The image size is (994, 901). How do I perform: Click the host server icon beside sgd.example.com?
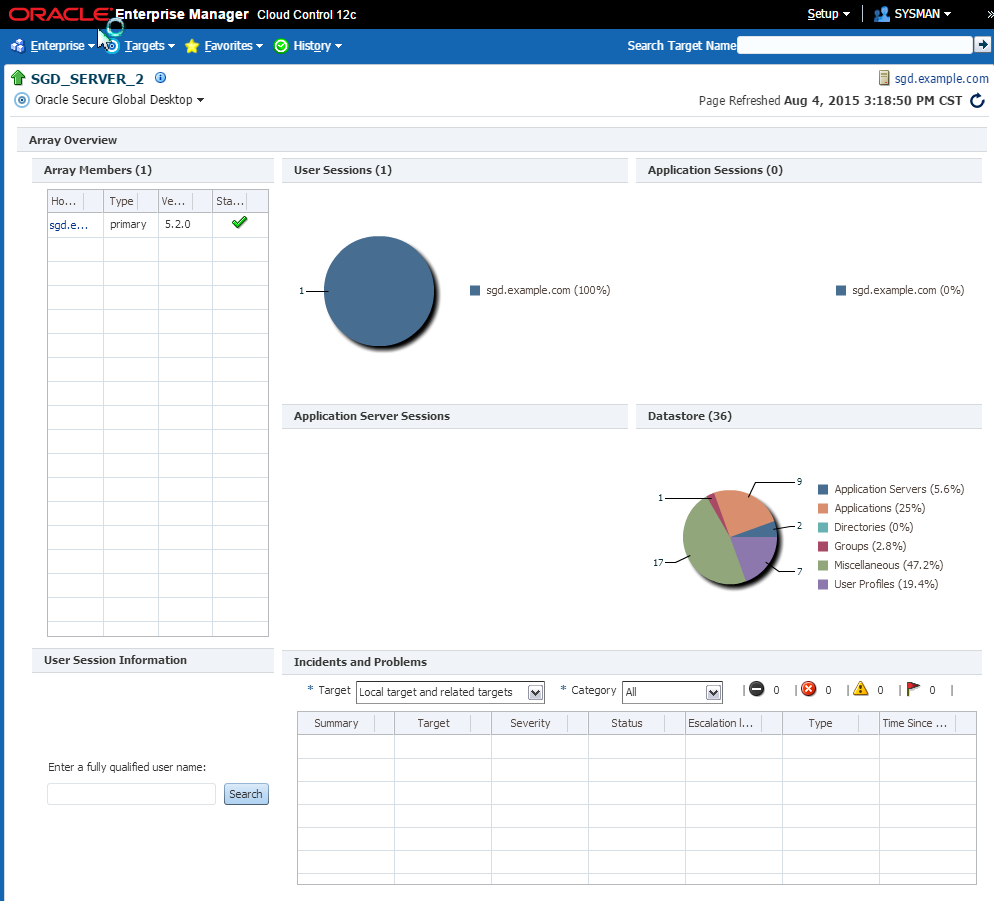point(884,78)
